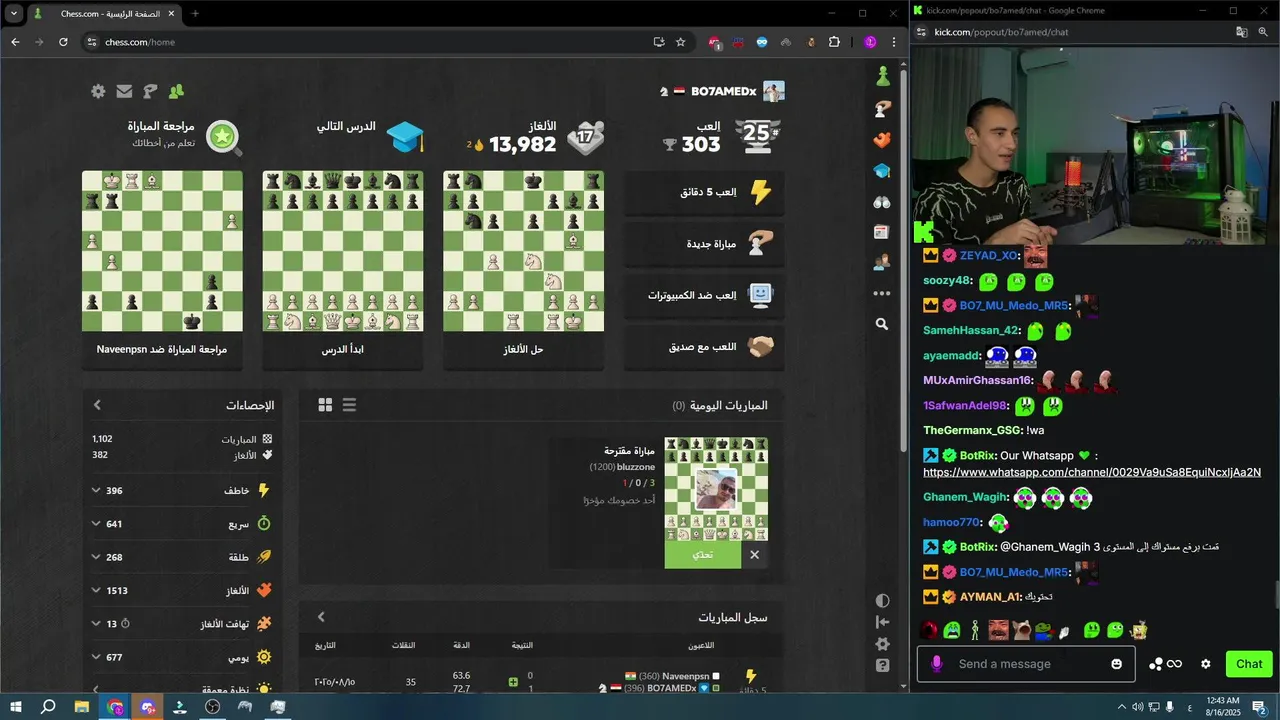Collapse the Chess.com sidebar with arrow icon
This screenshot has width=1280, height=720.
click(x=882, y=622)
